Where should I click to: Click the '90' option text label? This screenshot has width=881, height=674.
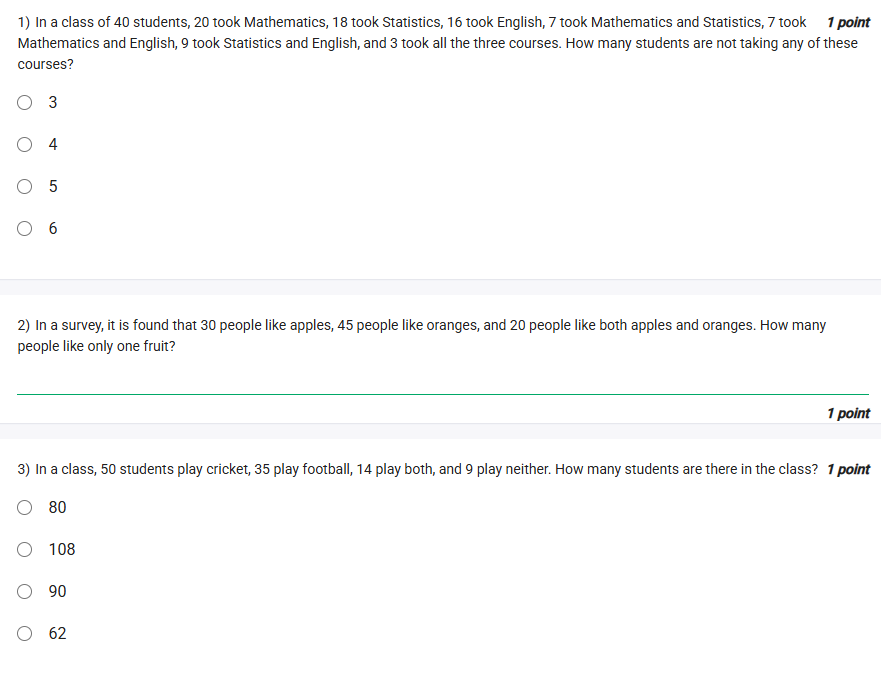click(x=58, y=591)
